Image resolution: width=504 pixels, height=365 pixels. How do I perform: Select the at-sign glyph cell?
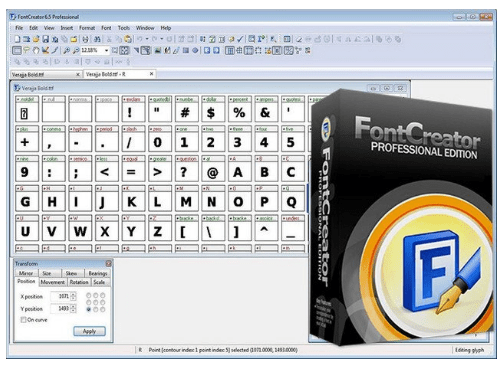click(213, 168)
